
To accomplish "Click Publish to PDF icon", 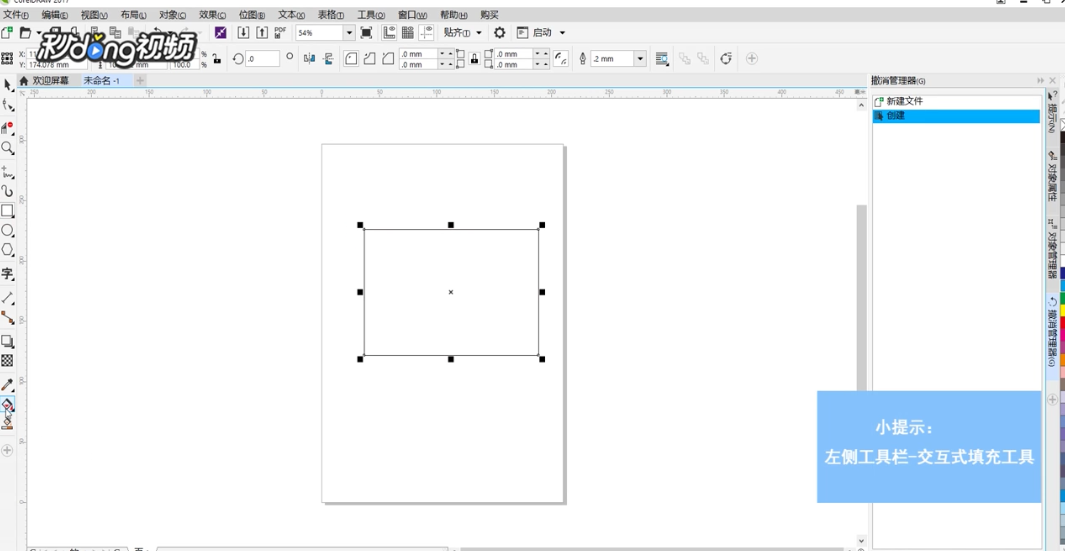I will 281,33.
